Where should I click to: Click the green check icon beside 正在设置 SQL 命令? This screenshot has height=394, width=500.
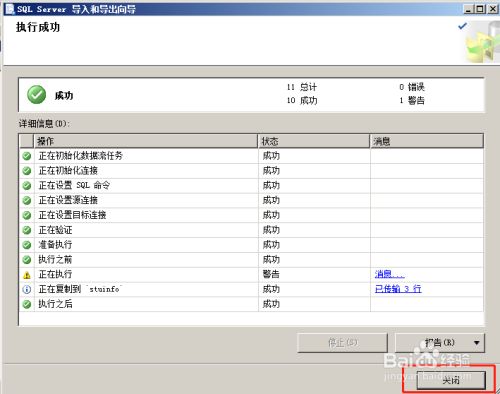pos(27,185)
